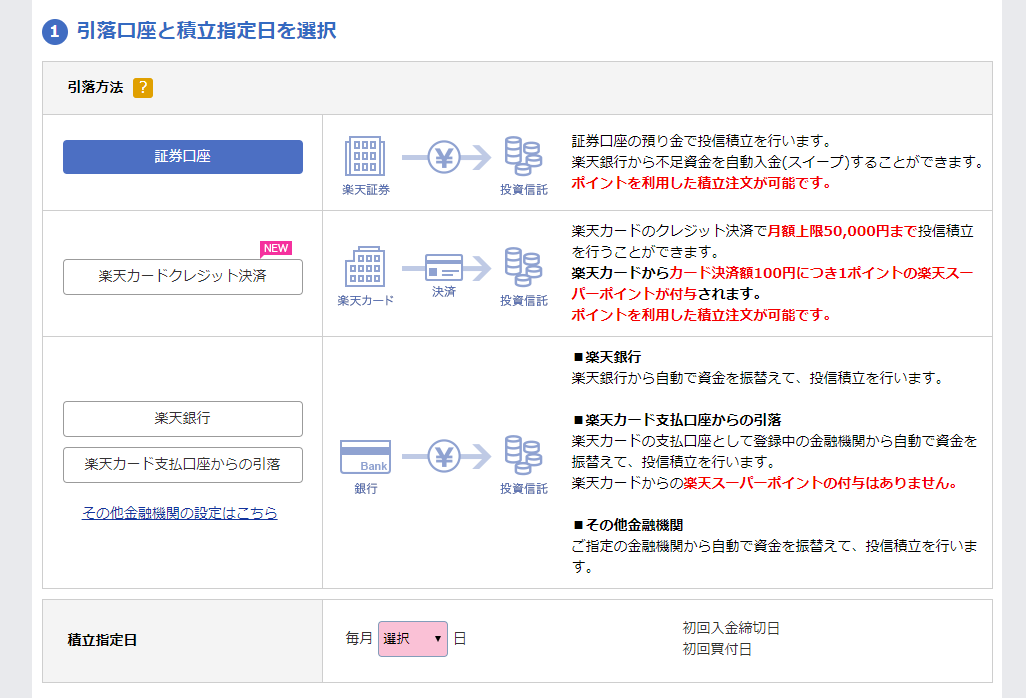Image resolution: width=1026 pixels, height=698 pixels.
Task: Click the yellow help question-mark icon beside 引落方法
Action: 143,88
